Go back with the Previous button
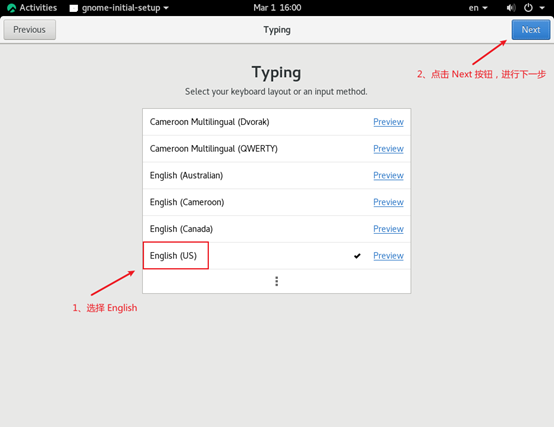The image size is (554, 427). [x=29, y=30]
